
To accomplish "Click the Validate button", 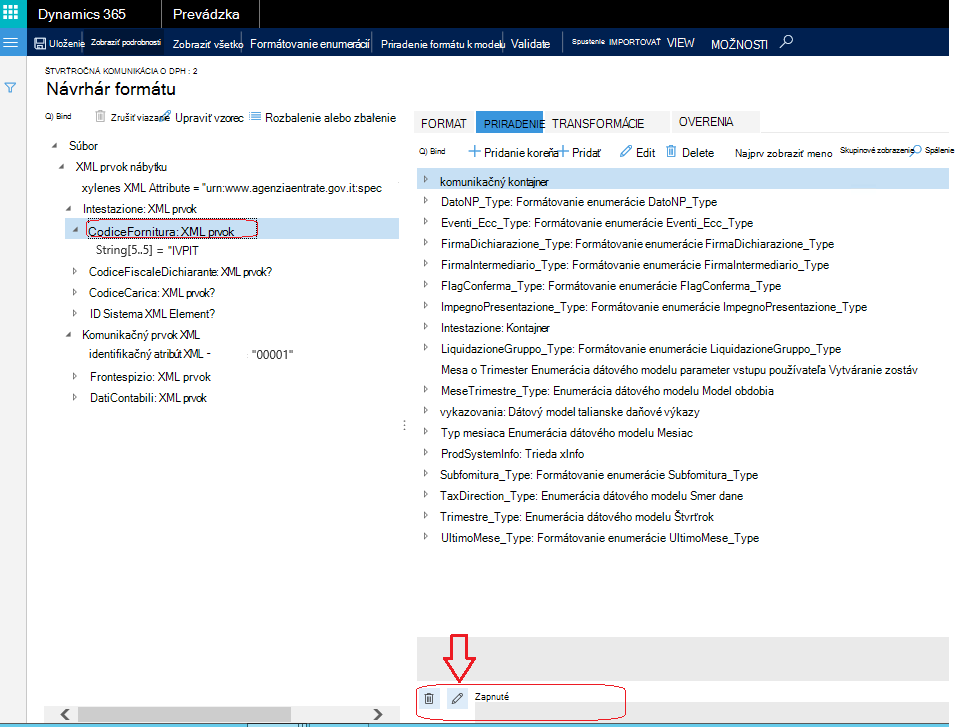I will (530, 44).
